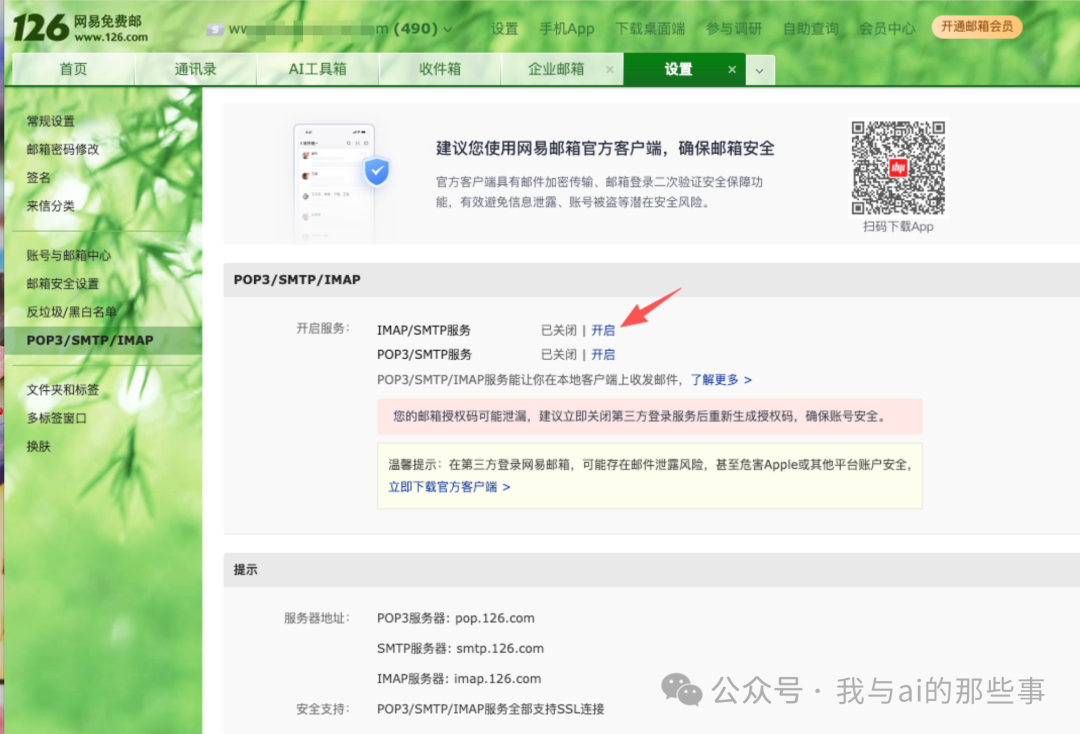Open 会员中心 in the header
This screenshot has width=1080, height=734.
[887, 29]
